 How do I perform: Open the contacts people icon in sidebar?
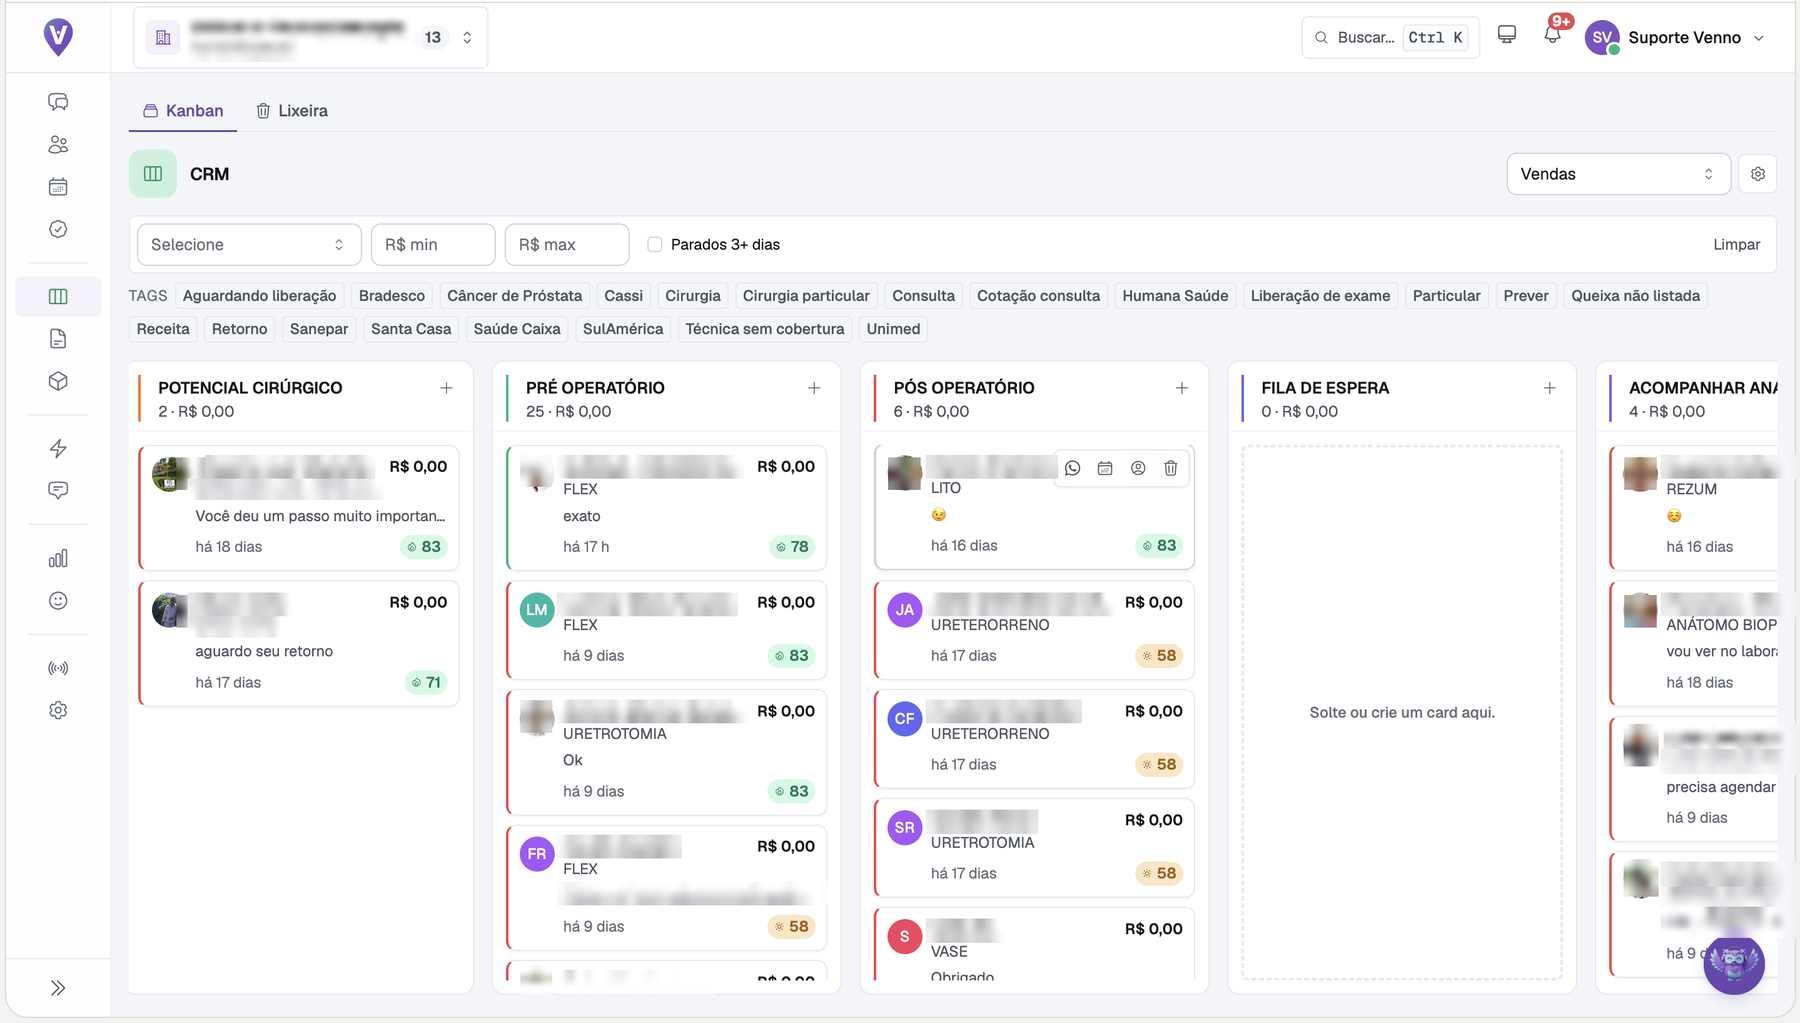pos(58,145)
